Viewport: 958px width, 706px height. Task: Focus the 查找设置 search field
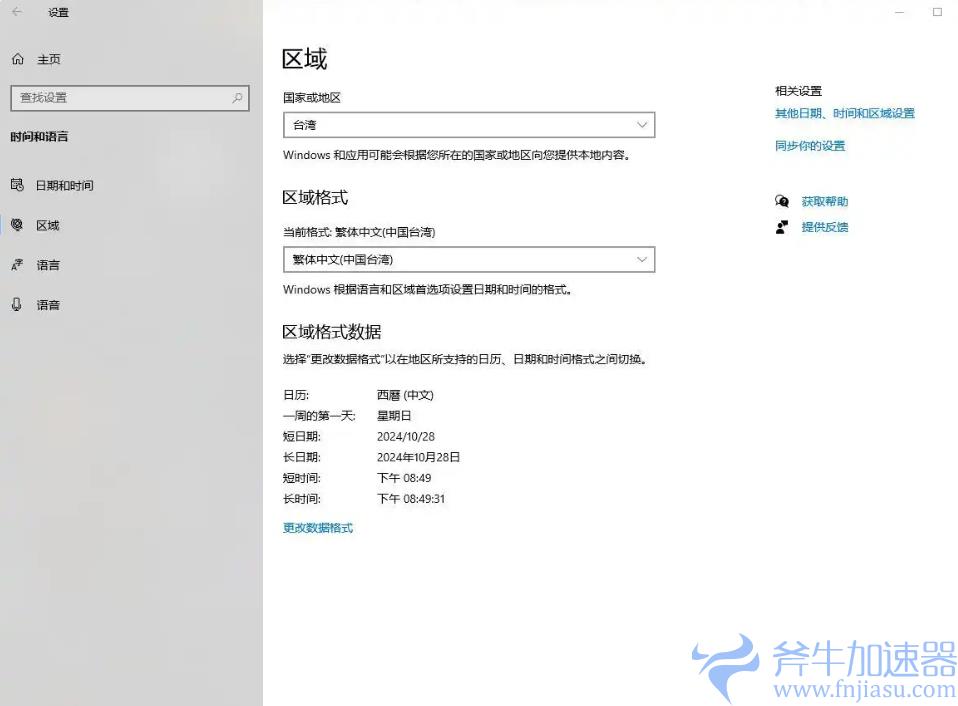point(120,98)
